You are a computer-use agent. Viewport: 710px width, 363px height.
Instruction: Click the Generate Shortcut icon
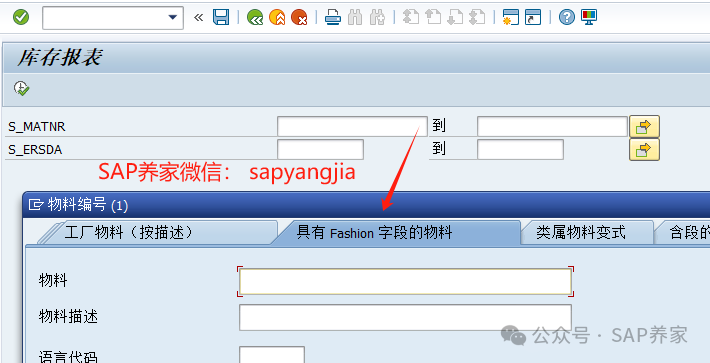[x=533, y=18]
